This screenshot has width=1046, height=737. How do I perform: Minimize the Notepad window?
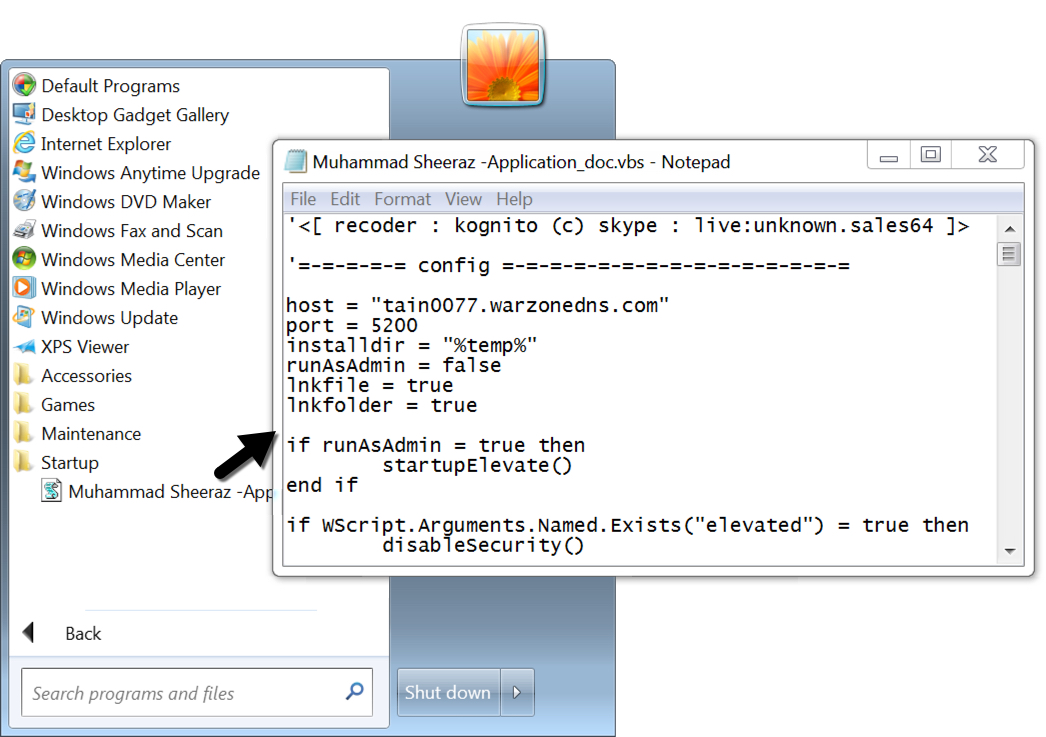click(889, 155)
